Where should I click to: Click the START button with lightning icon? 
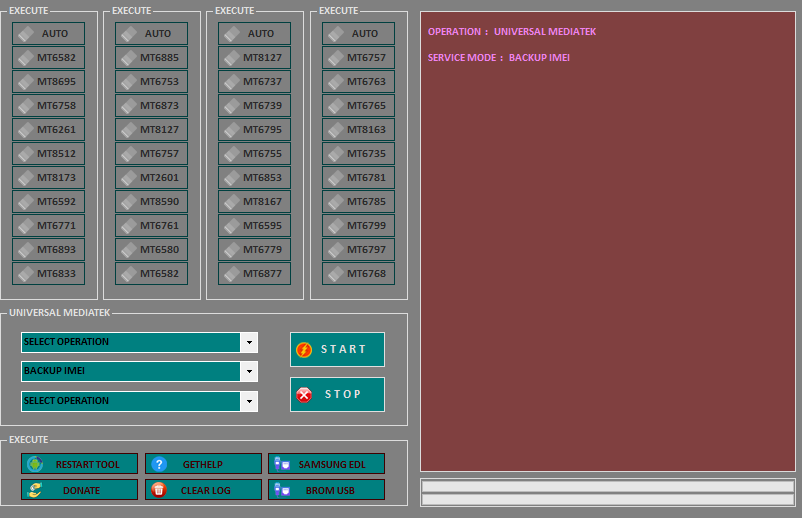coord(337,349)
